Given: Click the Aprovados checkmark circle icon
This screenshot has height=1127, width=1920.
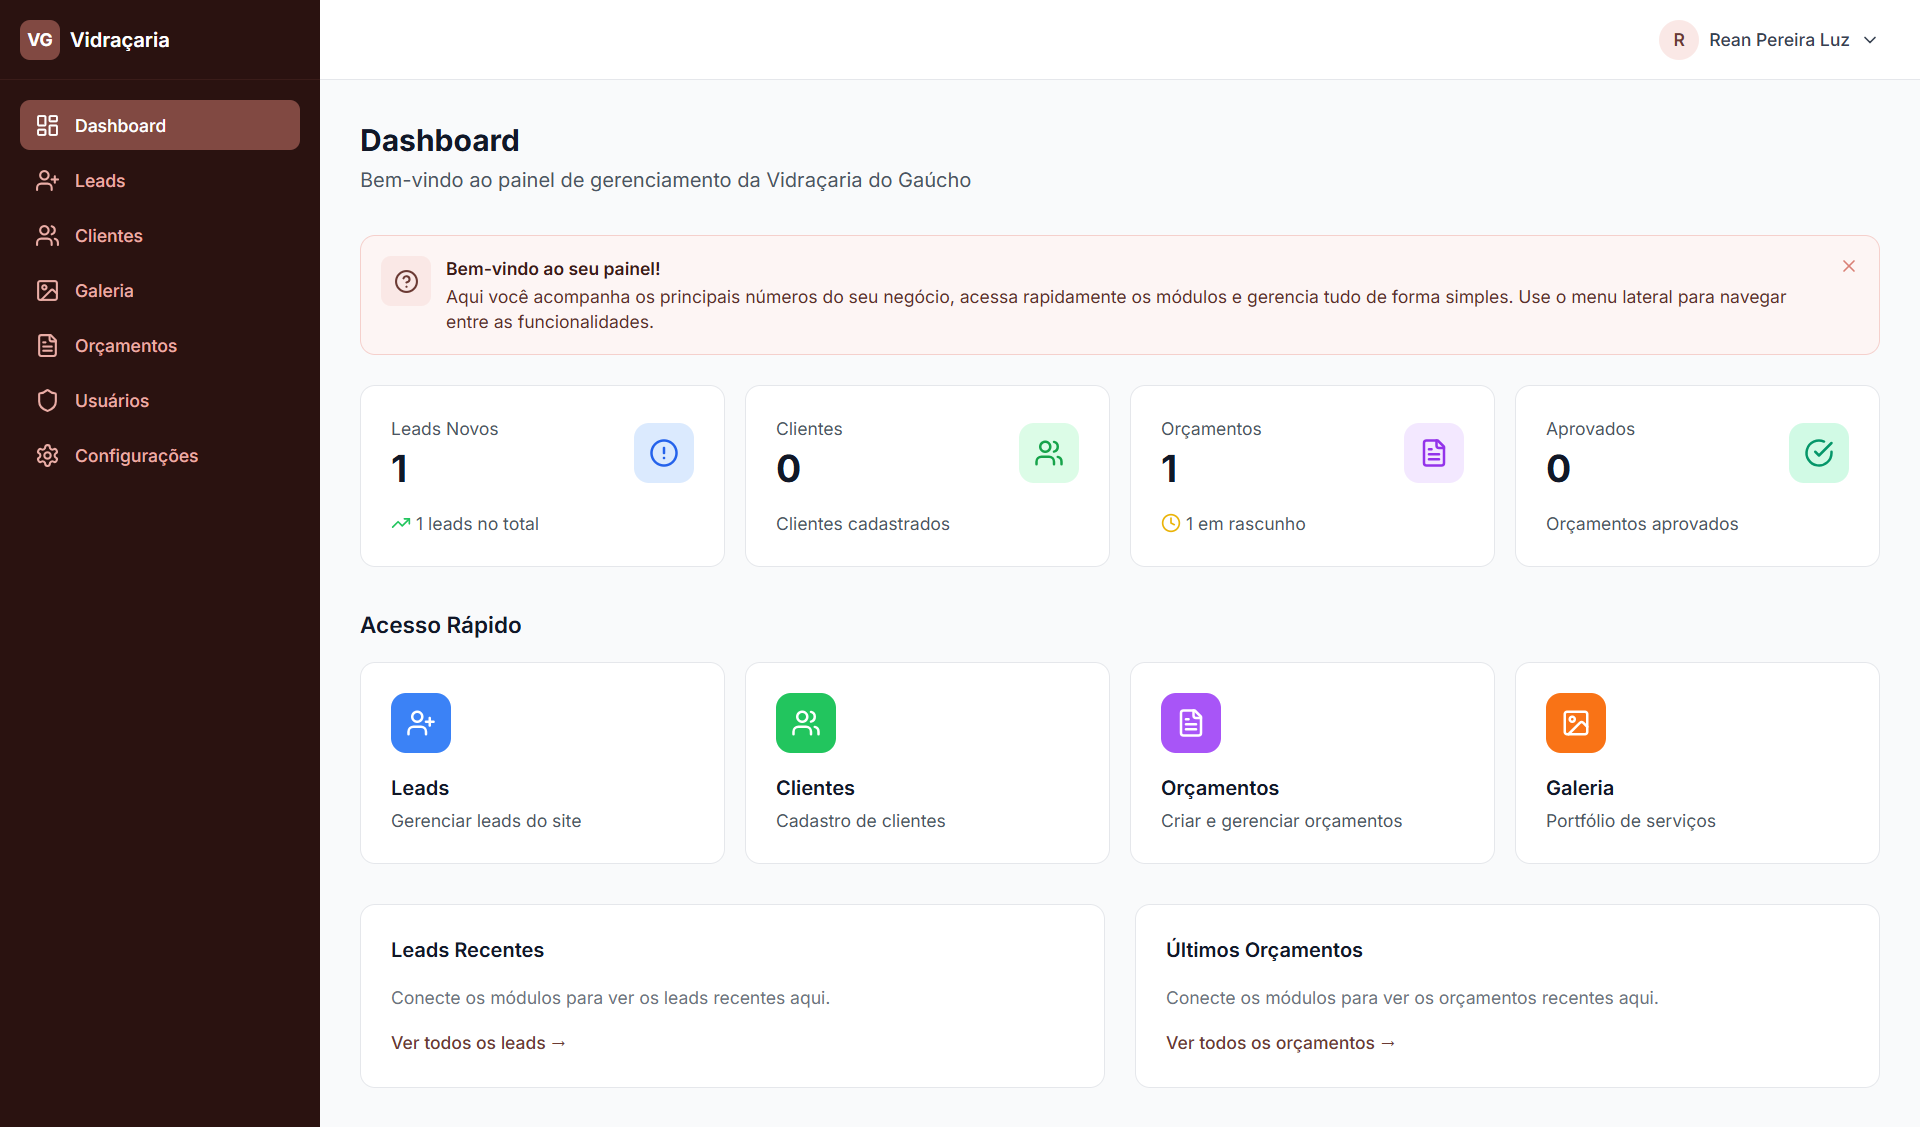Looking at the screenshot, I should [1819, 453].
